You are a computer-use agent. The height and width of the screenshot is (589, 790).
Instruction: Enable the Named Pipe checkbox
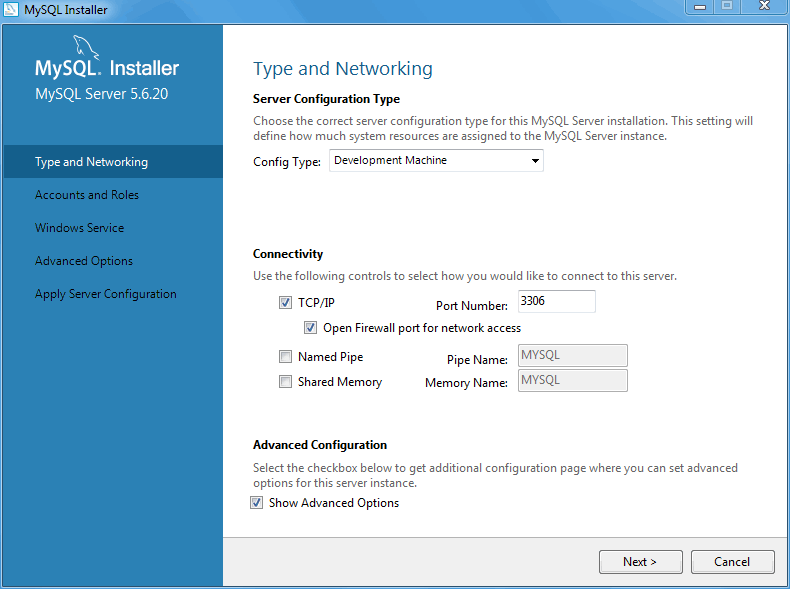[285, 357]
